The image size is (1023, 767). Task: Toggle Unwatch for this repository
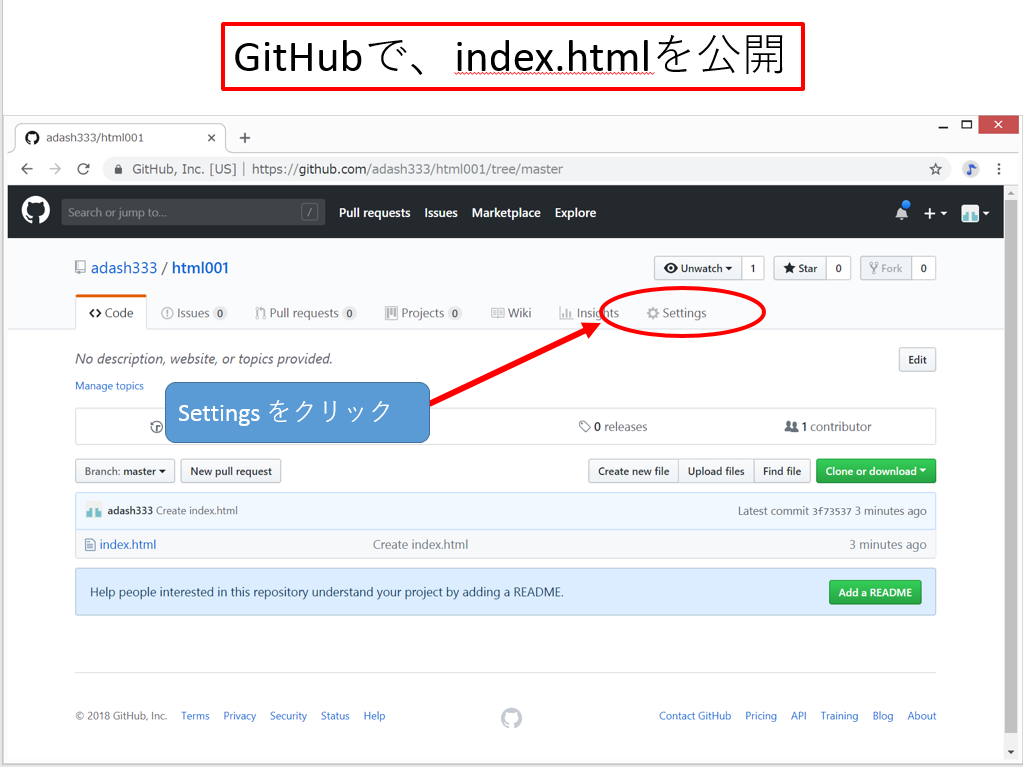pyautogui.click(x=698, y=268)
